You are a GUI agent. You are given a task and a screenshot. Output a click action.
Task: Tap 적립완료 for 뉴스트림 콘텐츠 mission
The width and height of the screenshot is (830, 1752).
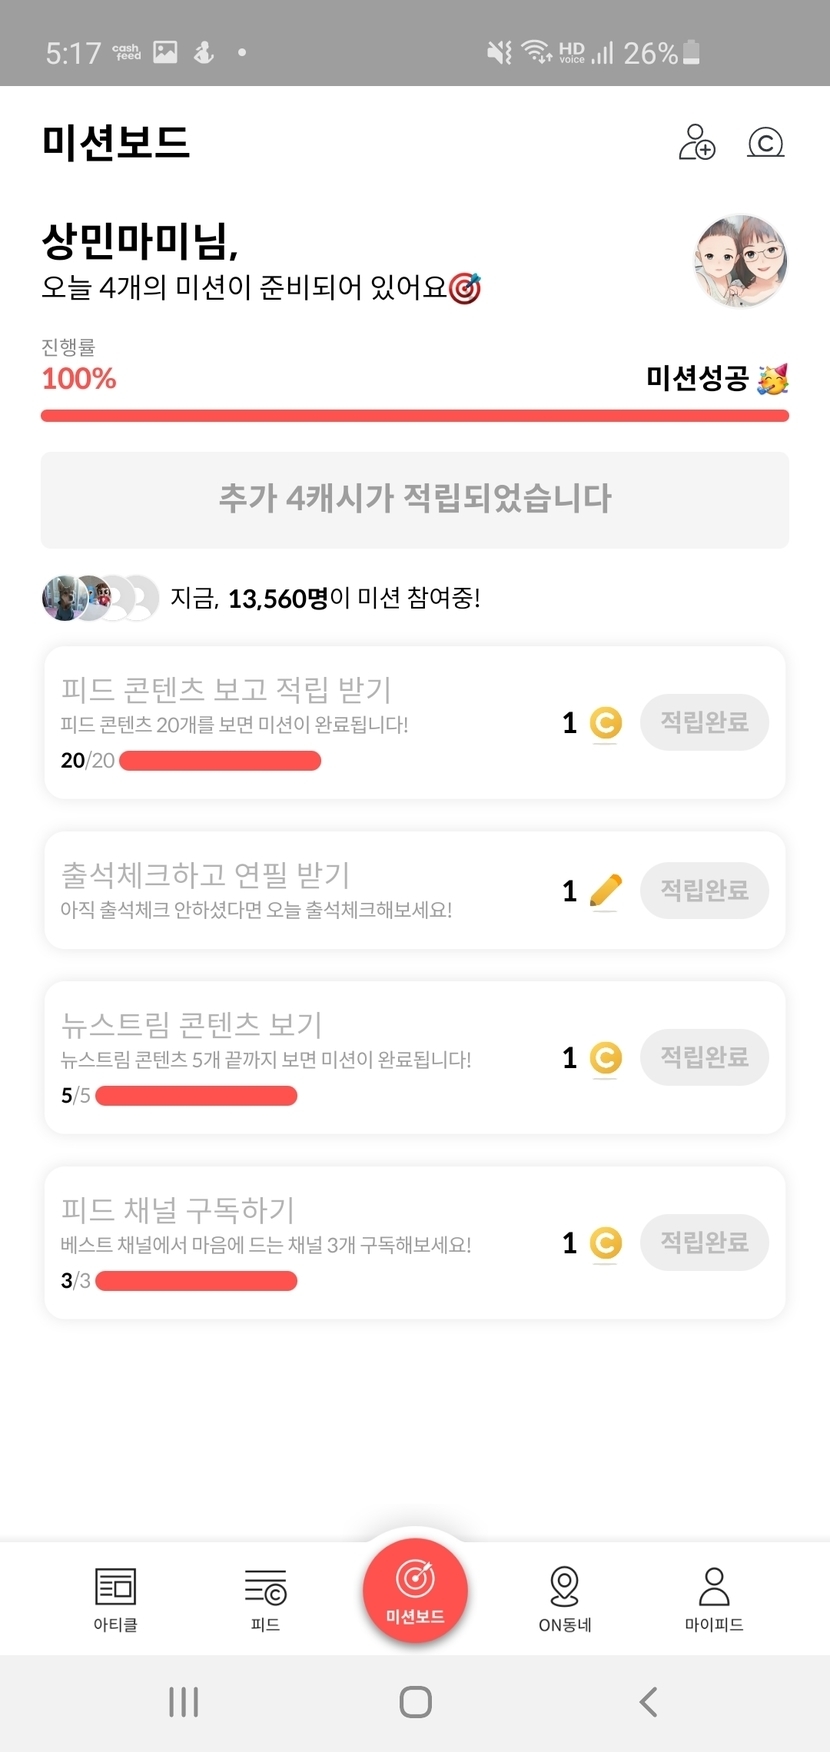tap(704, 1057)
